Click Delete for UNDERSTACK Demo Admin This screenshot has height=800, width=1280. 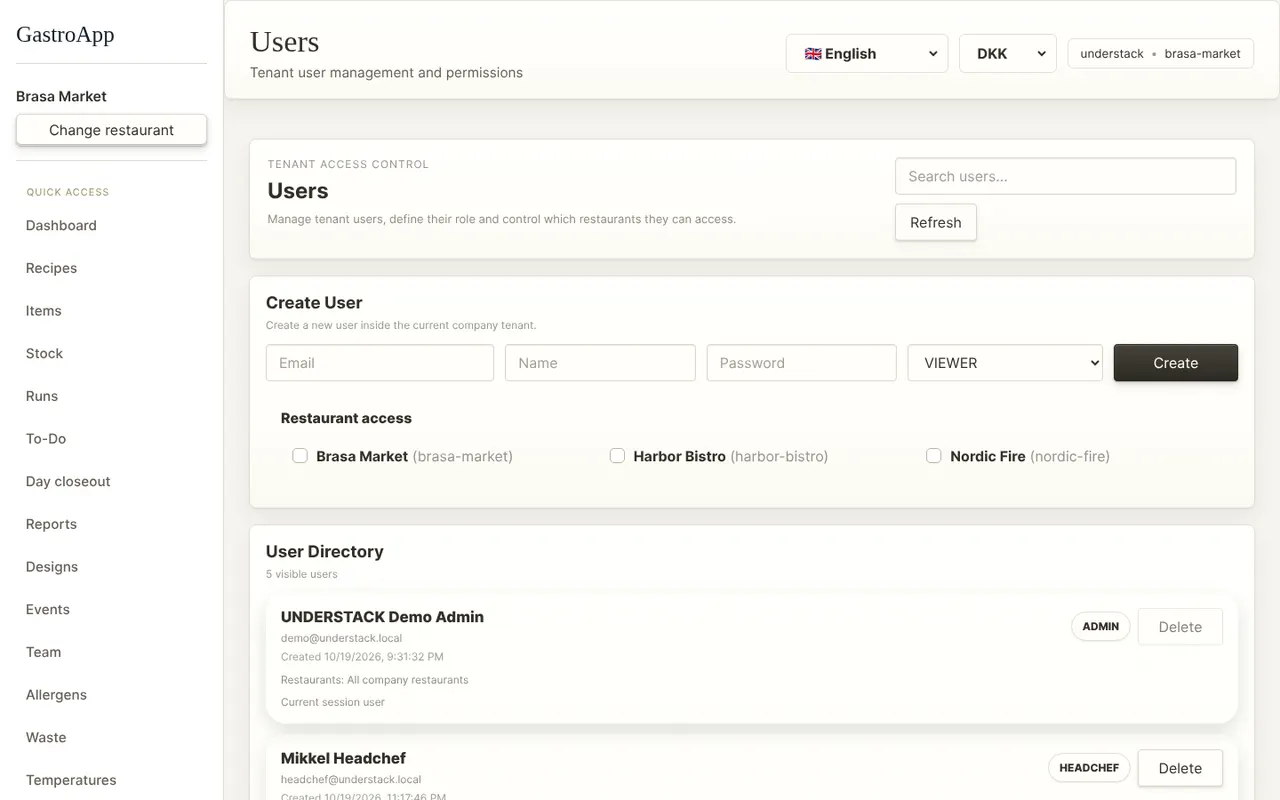(1180, 627)
